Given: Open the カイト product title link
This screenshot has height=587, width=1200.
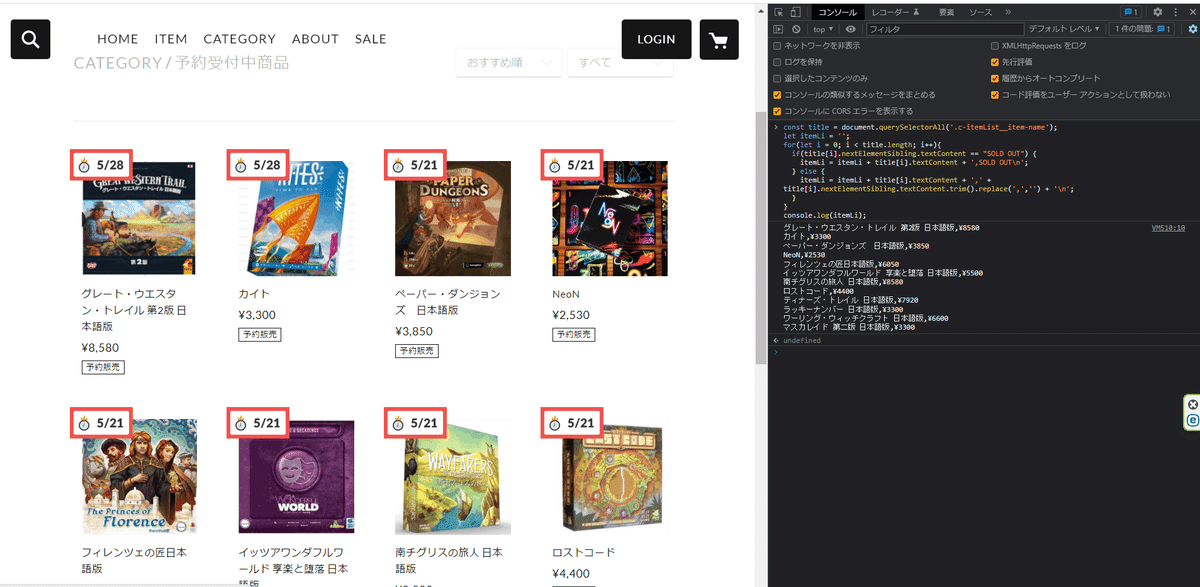Looking at the screenshot, I should [x=254, y=294].
